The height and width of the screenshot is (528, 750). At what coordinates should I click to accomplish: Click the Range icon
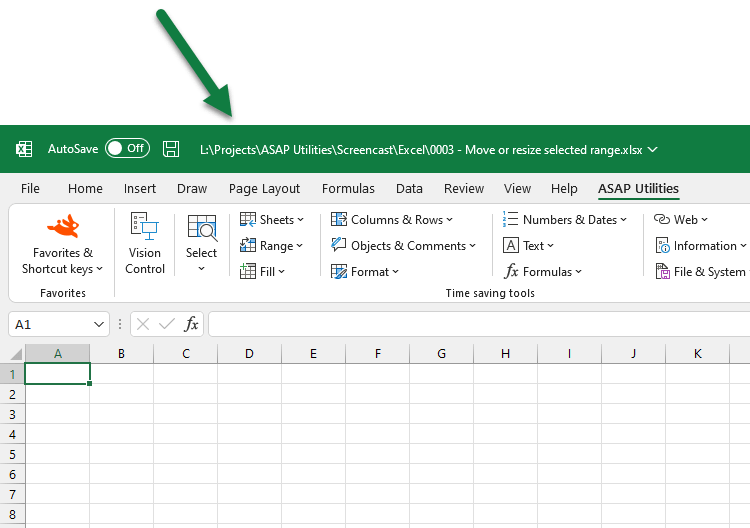pos(248,245)
